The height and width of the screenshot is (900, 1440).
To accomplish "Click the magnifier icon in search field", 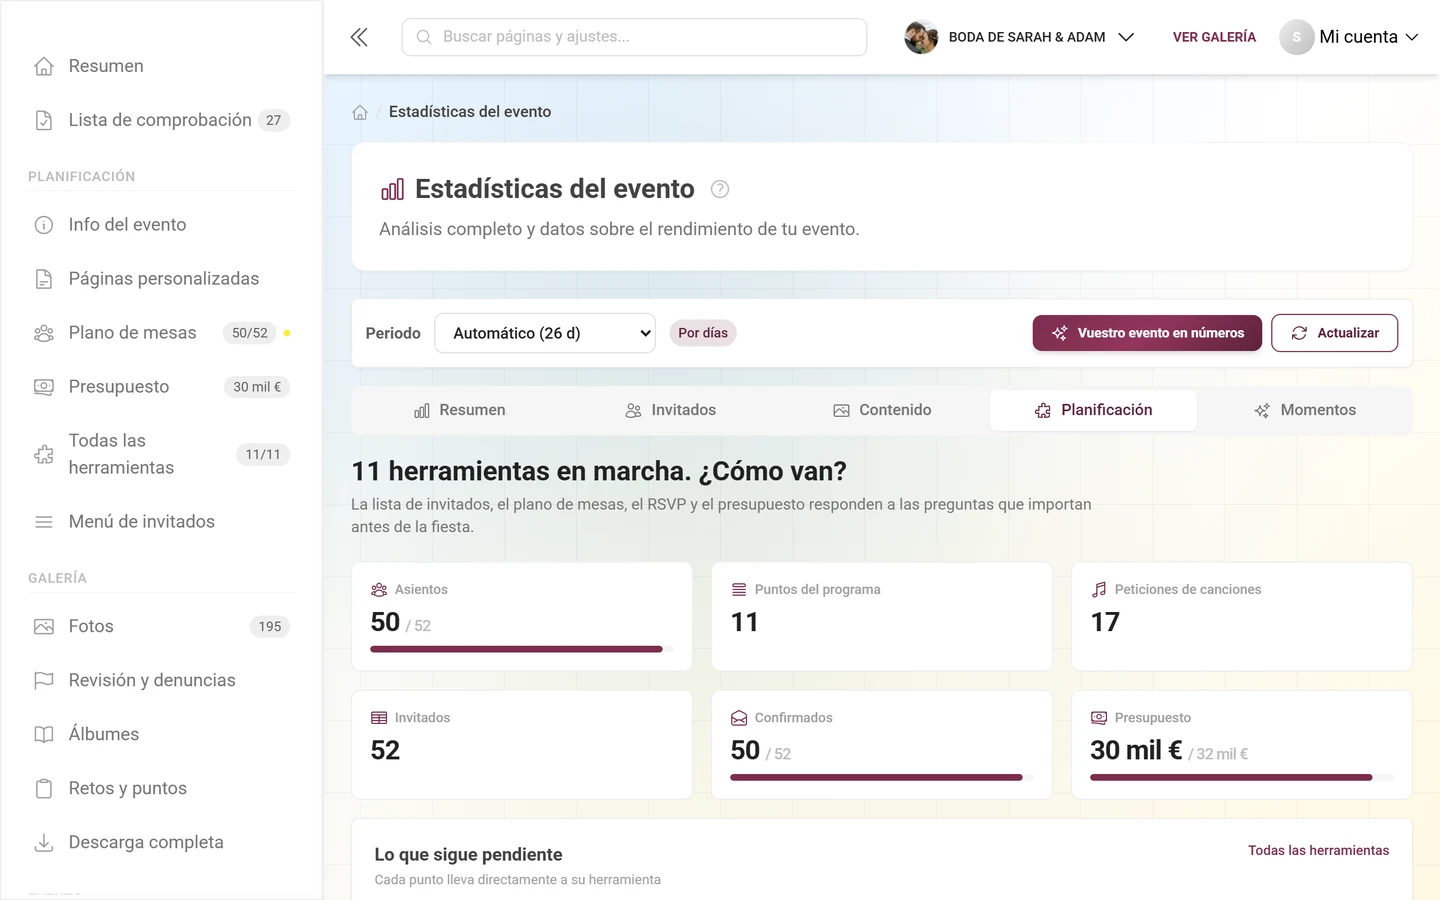I will [424, 37].
